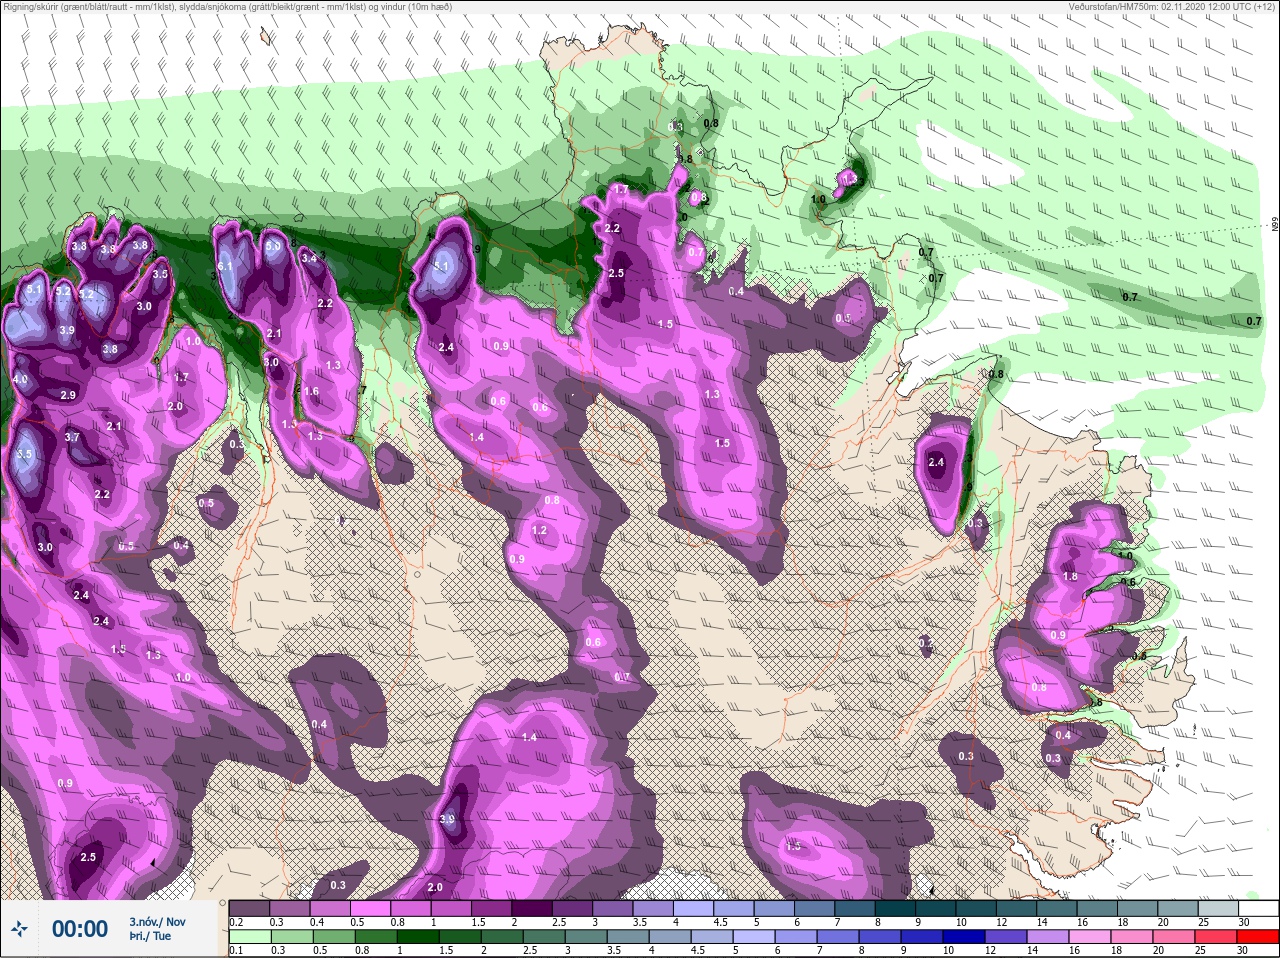Click the '3.7' precipitation value on map
This screenshot has height=958, width=1280.
coord(72,437)
